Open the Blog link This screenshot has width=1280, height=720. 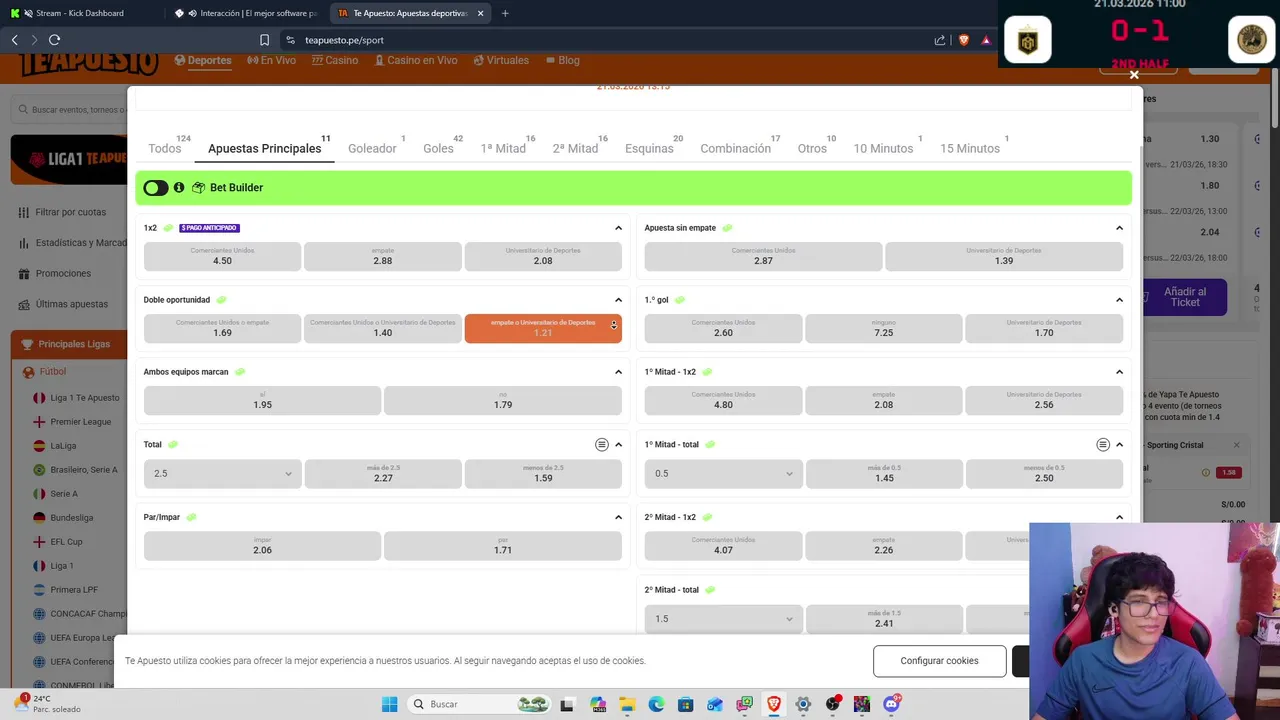coord(562,60)
